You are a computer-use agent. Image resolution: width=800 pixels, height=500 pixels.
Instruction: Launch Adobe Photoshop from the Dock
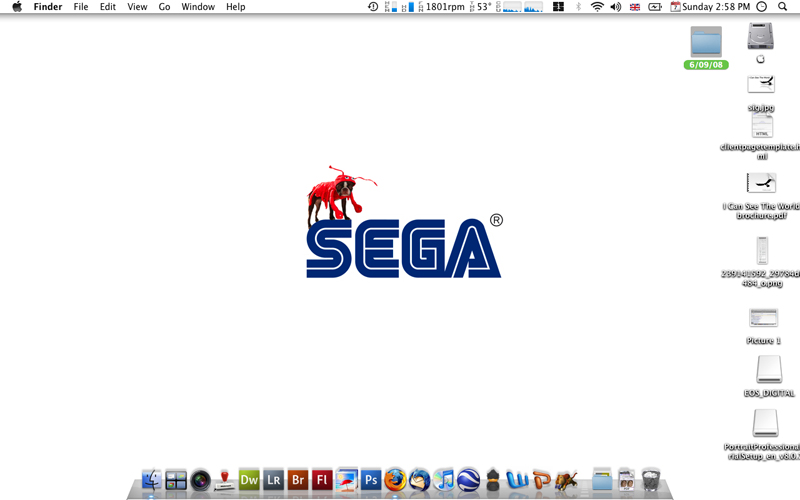click(371, 480)
